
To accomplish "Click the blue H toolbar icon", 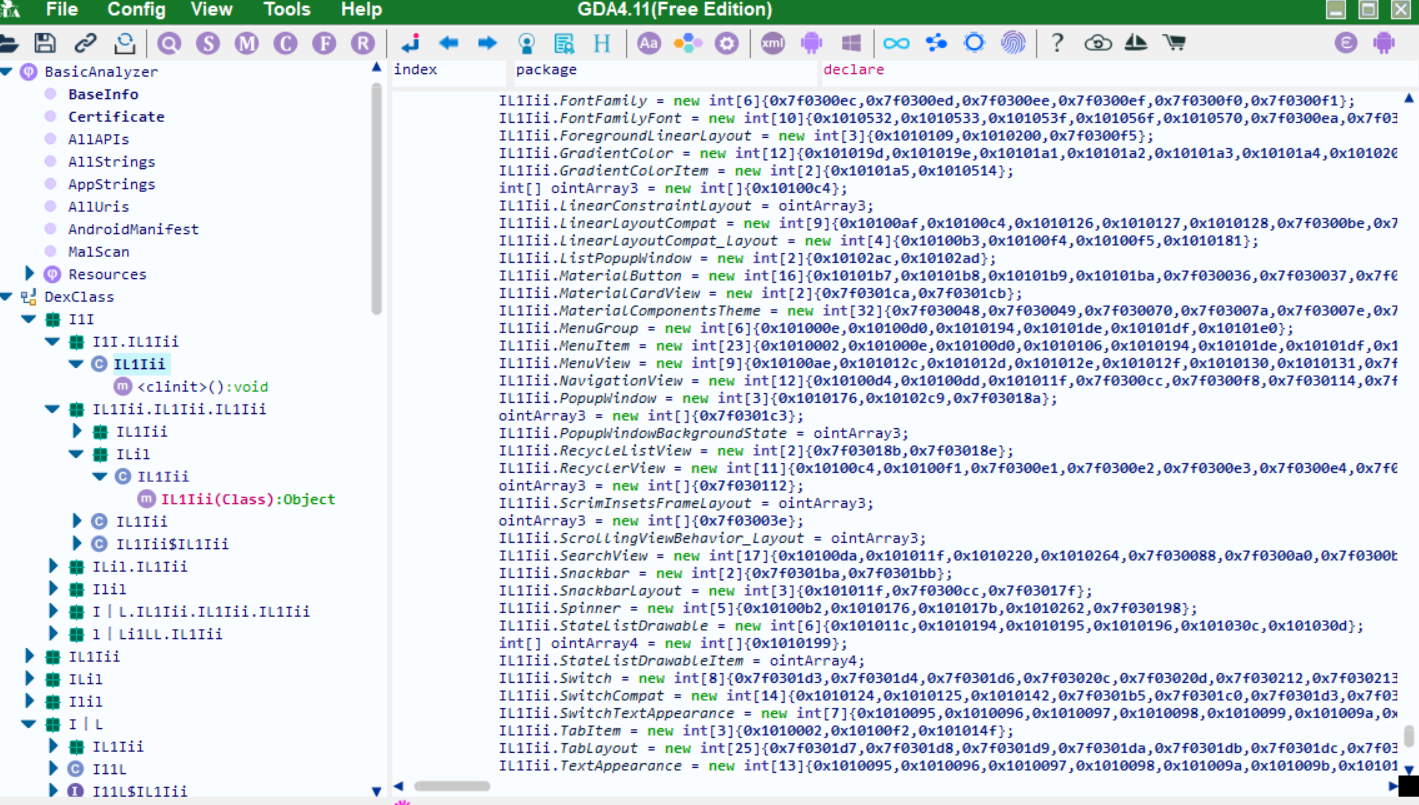I will [602, 43].
